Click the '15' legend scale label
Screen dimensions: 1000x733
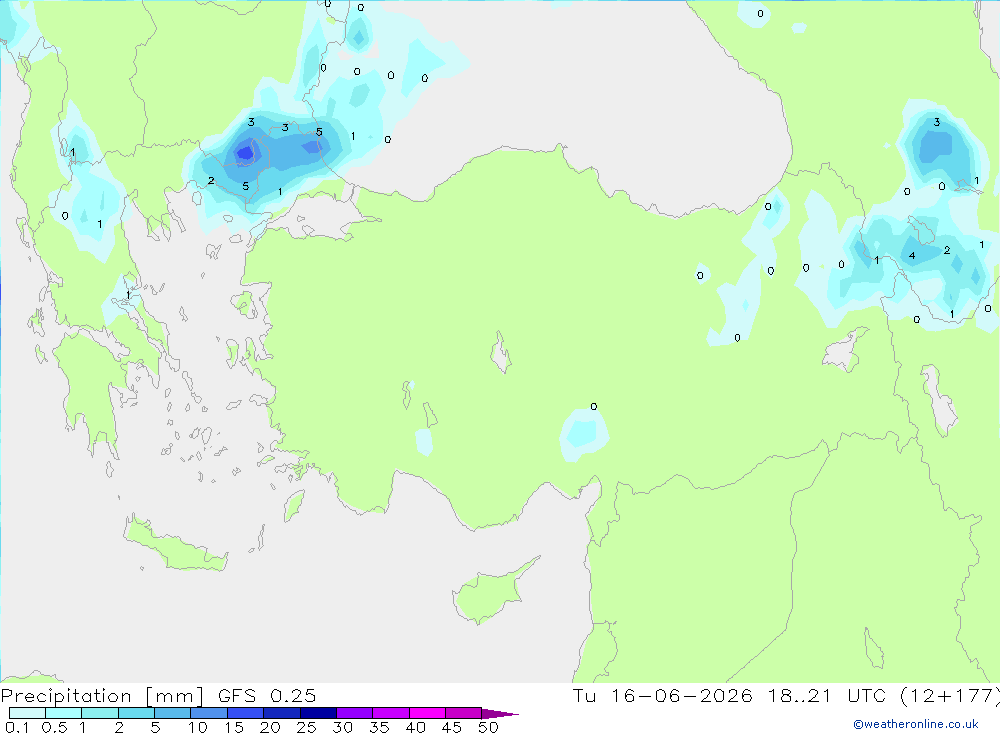(234, 727)
